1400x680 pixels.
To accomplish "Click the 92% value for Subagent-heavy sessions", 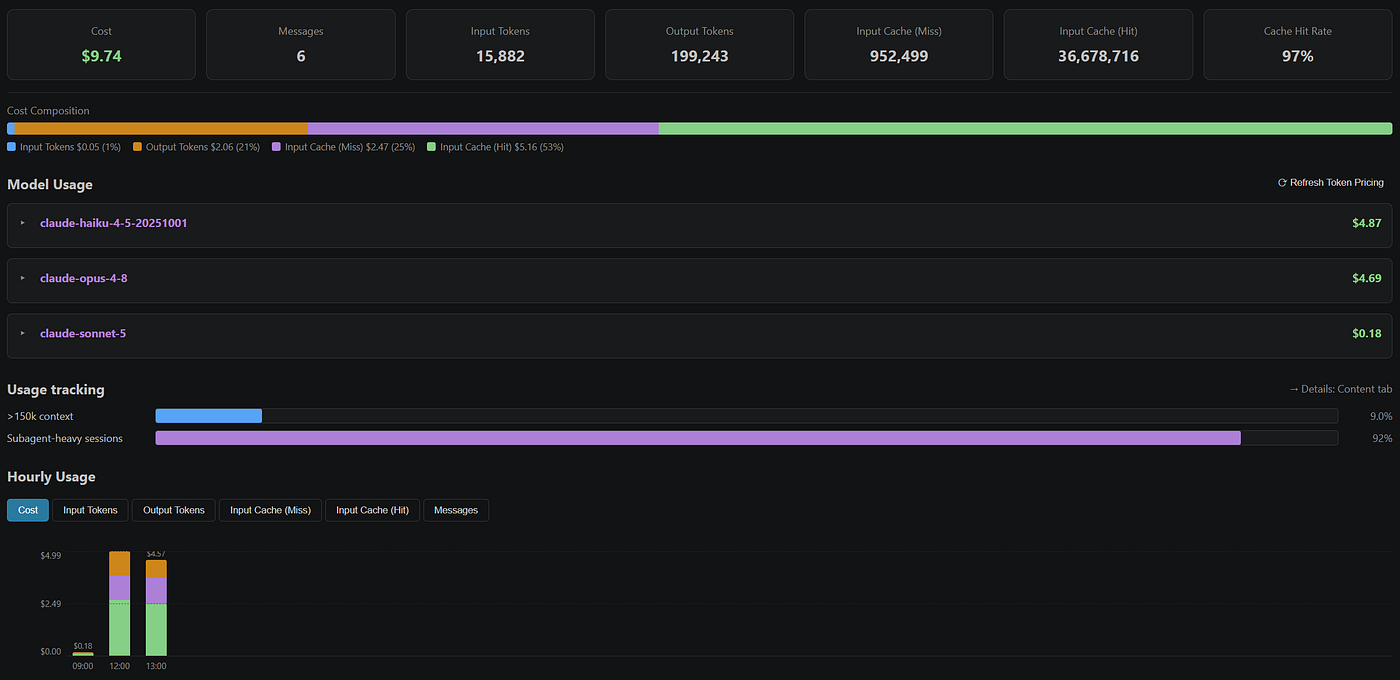I will 1382,438.
